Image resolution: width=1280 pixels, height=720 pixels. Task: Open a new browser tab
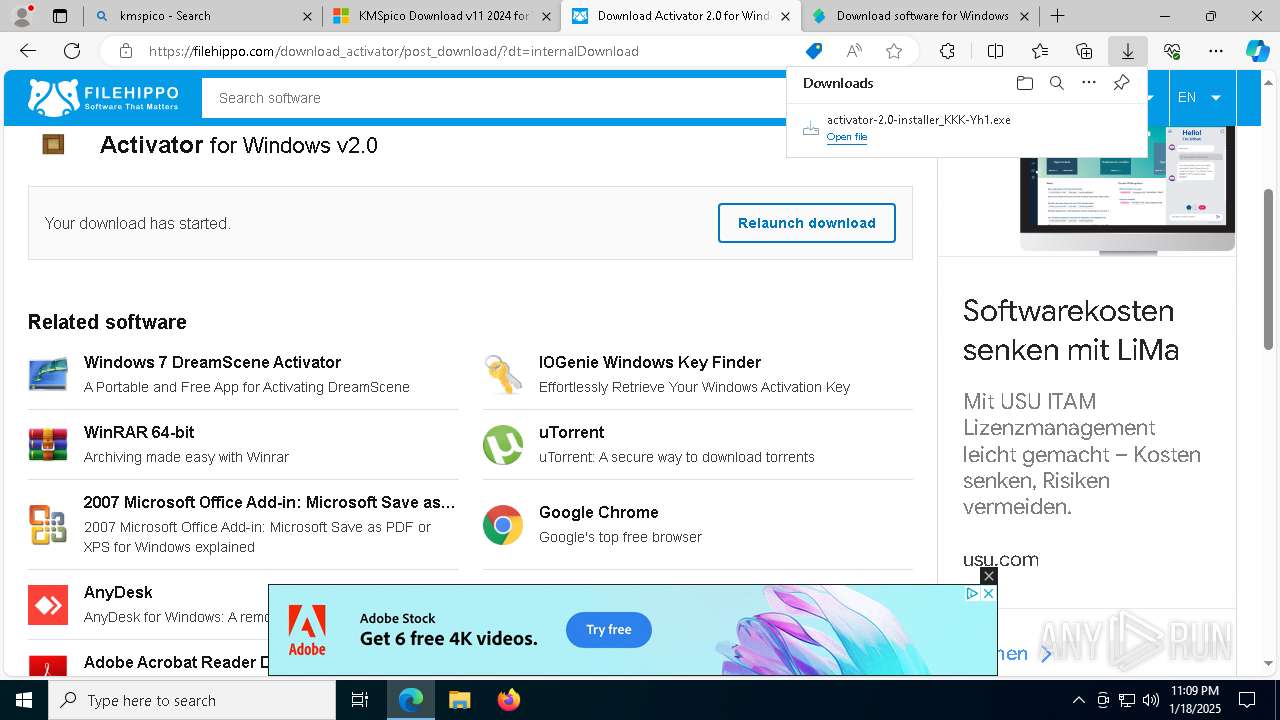tap(1057, 16)
